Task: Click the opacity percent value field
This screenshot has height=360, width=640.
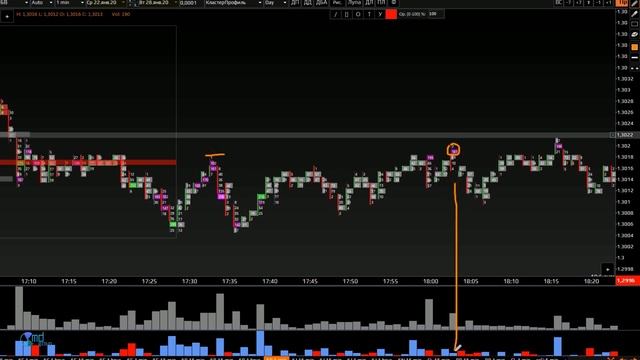Action: (435, 14)
